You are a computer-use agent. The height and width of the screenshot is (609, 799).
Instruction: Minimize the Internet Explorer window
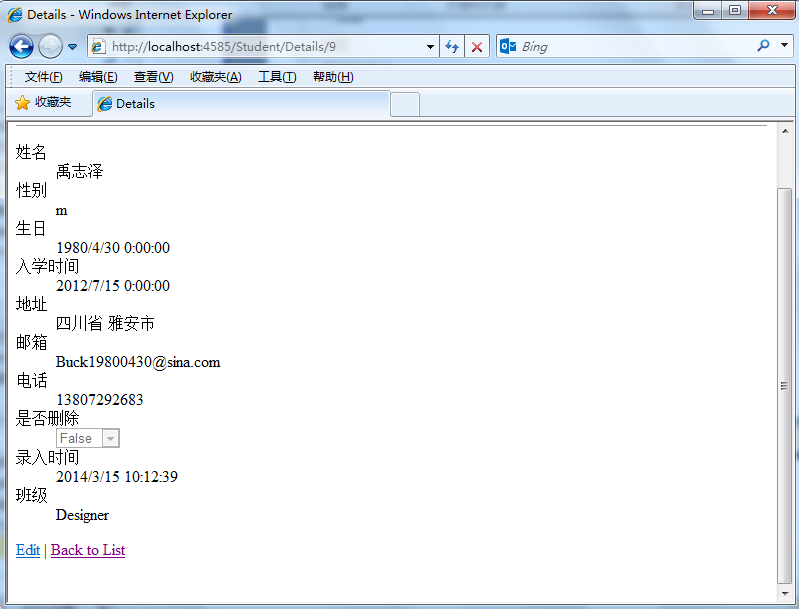707,11
